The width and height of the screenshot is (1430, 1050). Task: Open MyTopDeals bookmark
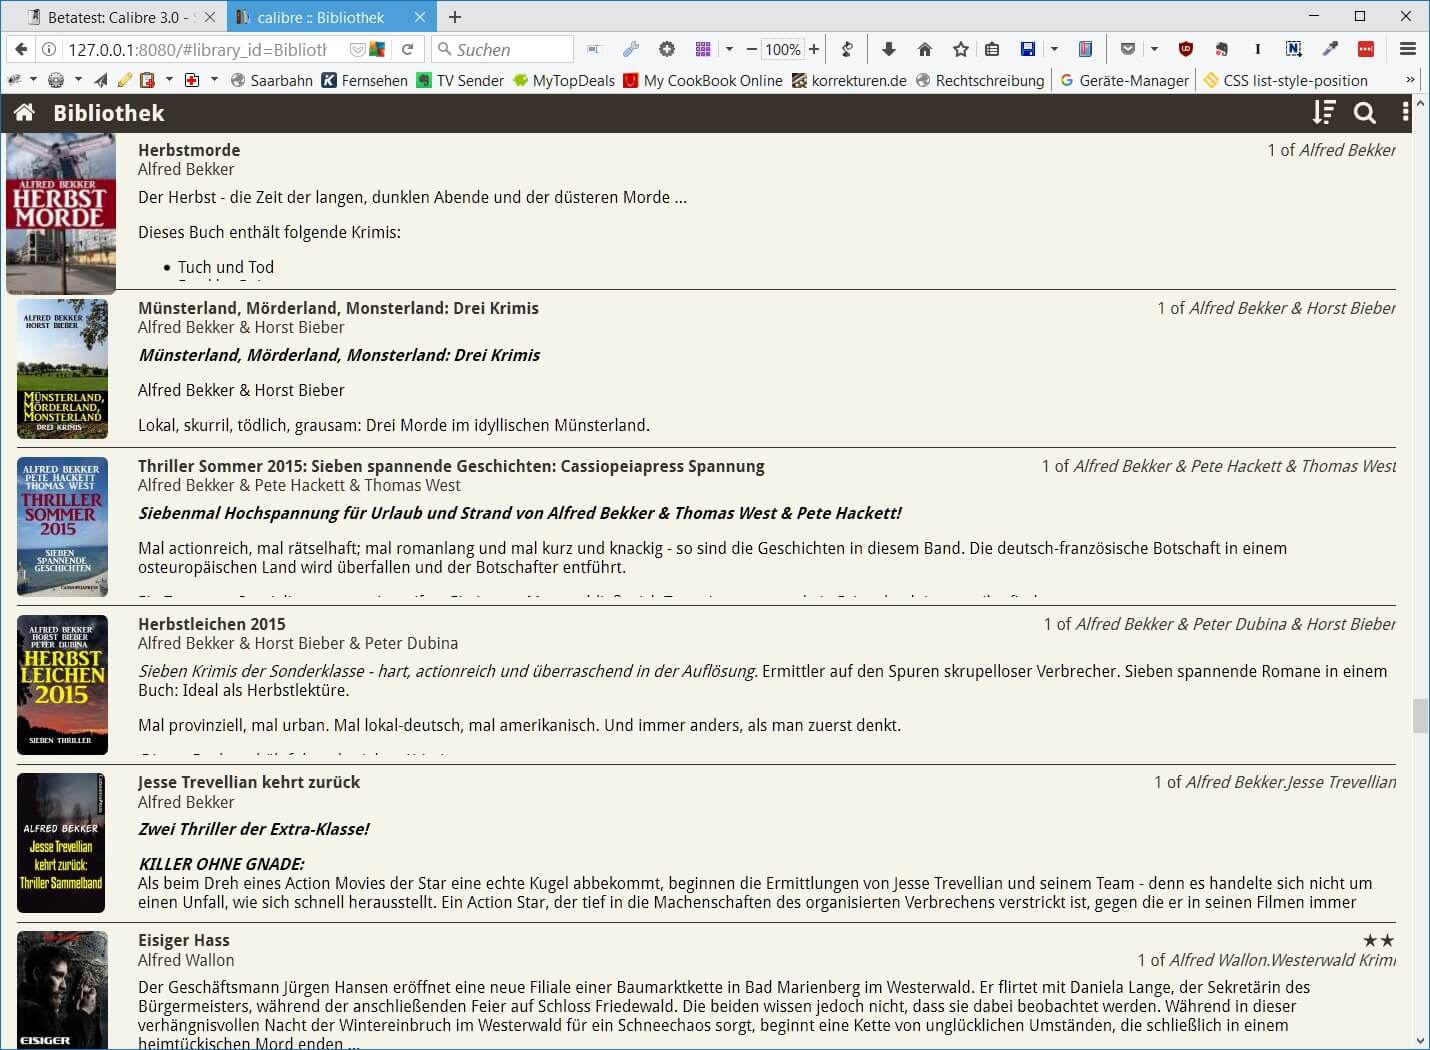[x=564, y=80]
